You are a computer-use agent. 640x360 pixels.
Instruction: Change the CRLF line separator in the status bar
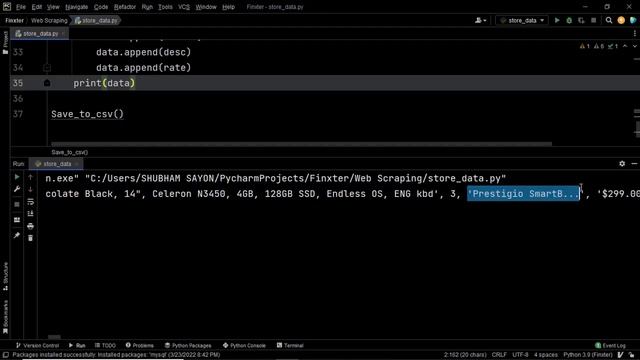click(x=499, y=355)
